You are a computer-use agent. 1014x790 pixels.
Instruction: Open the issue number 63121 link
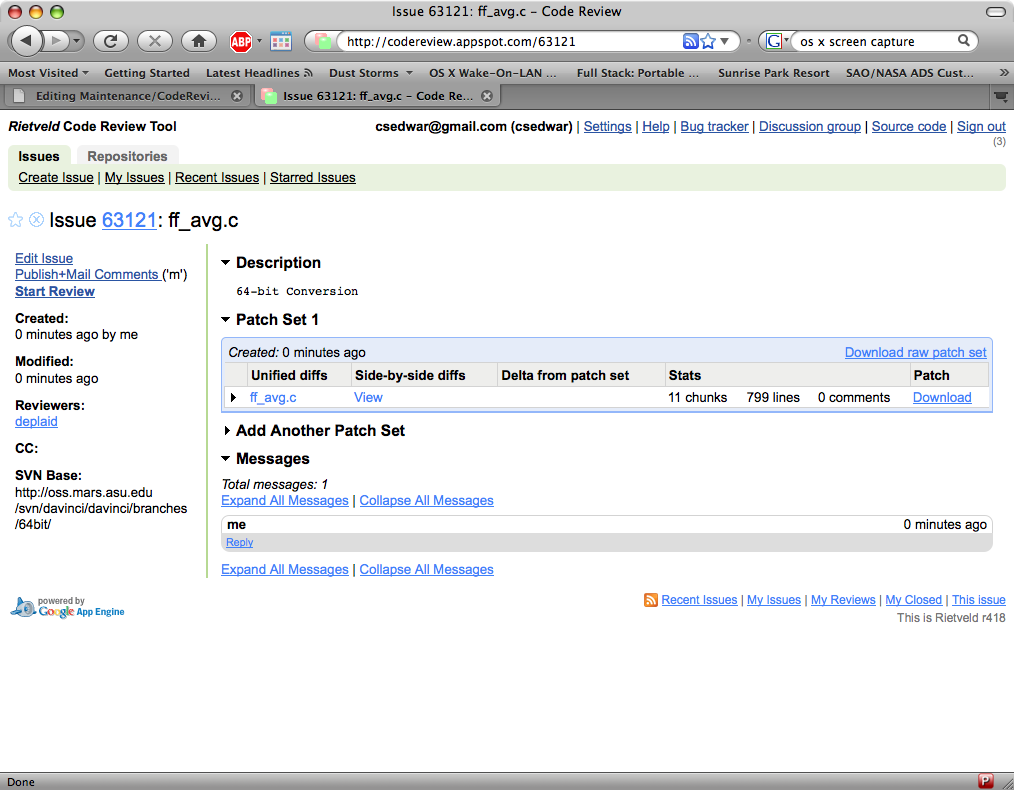[x=129, y=220]
